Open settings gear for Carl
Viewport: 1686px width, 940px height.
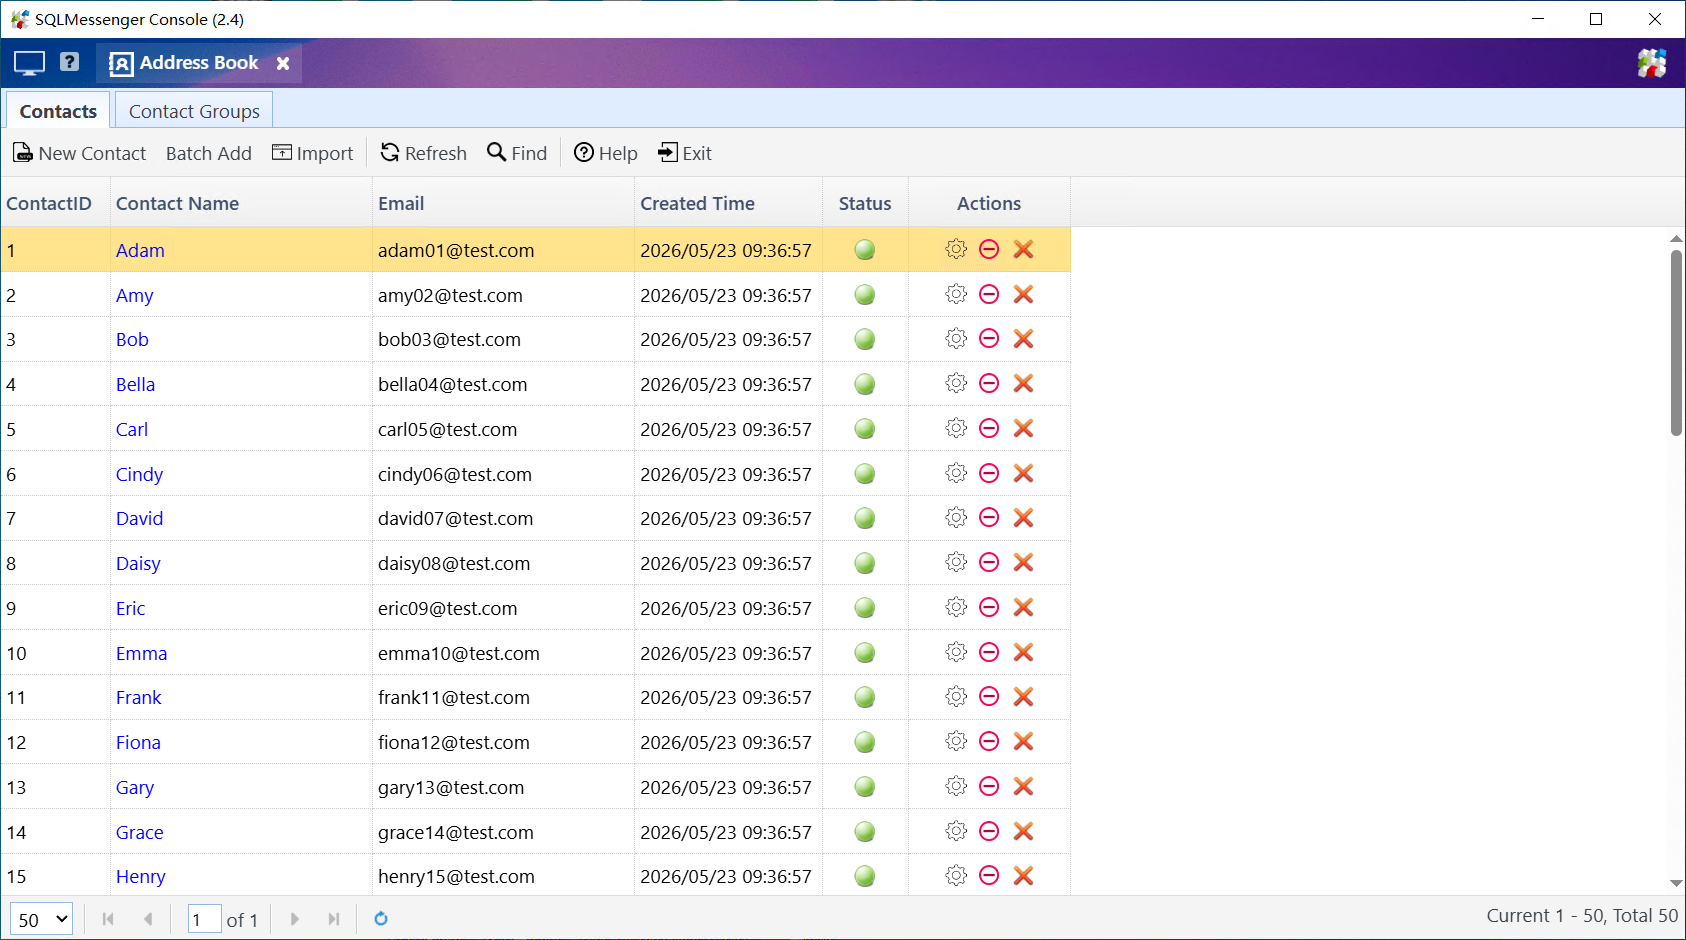(x=956, y=428)
